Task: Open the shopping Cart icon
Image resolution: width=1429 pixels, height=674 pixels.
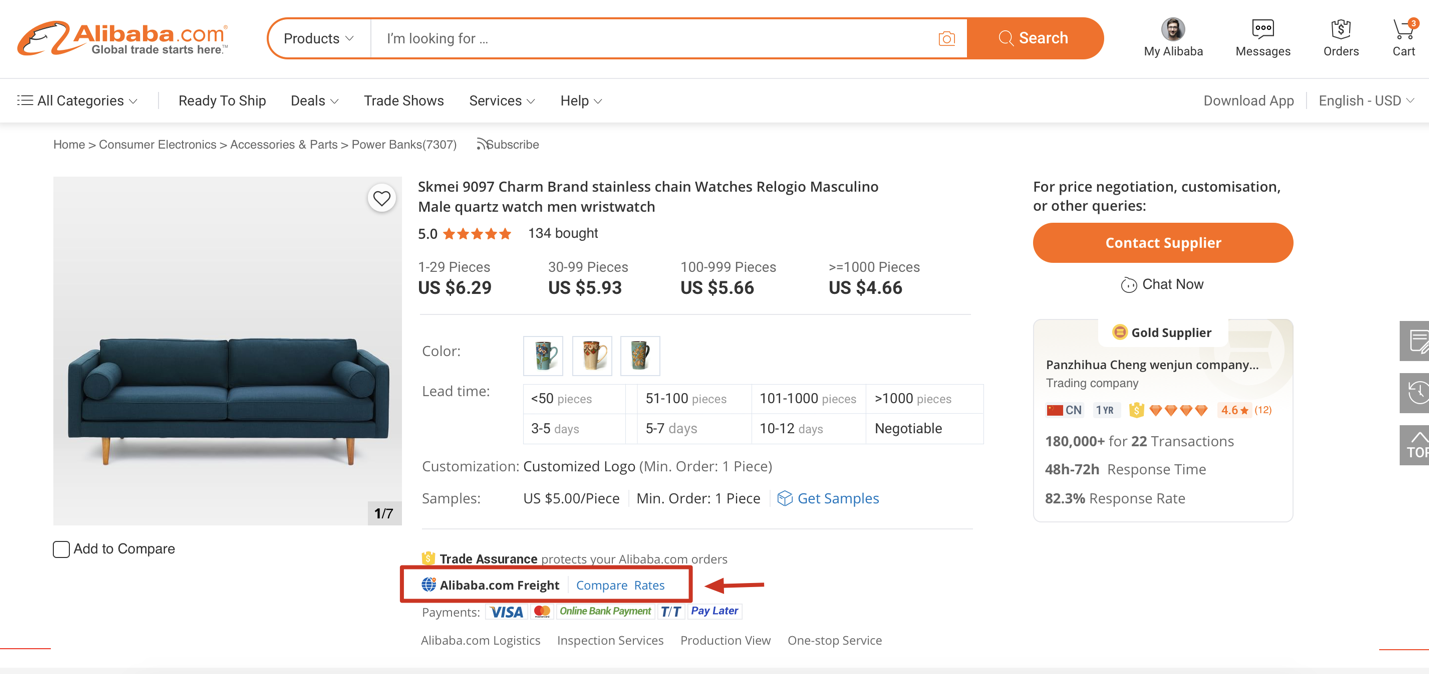Action: pos(1404,29)
